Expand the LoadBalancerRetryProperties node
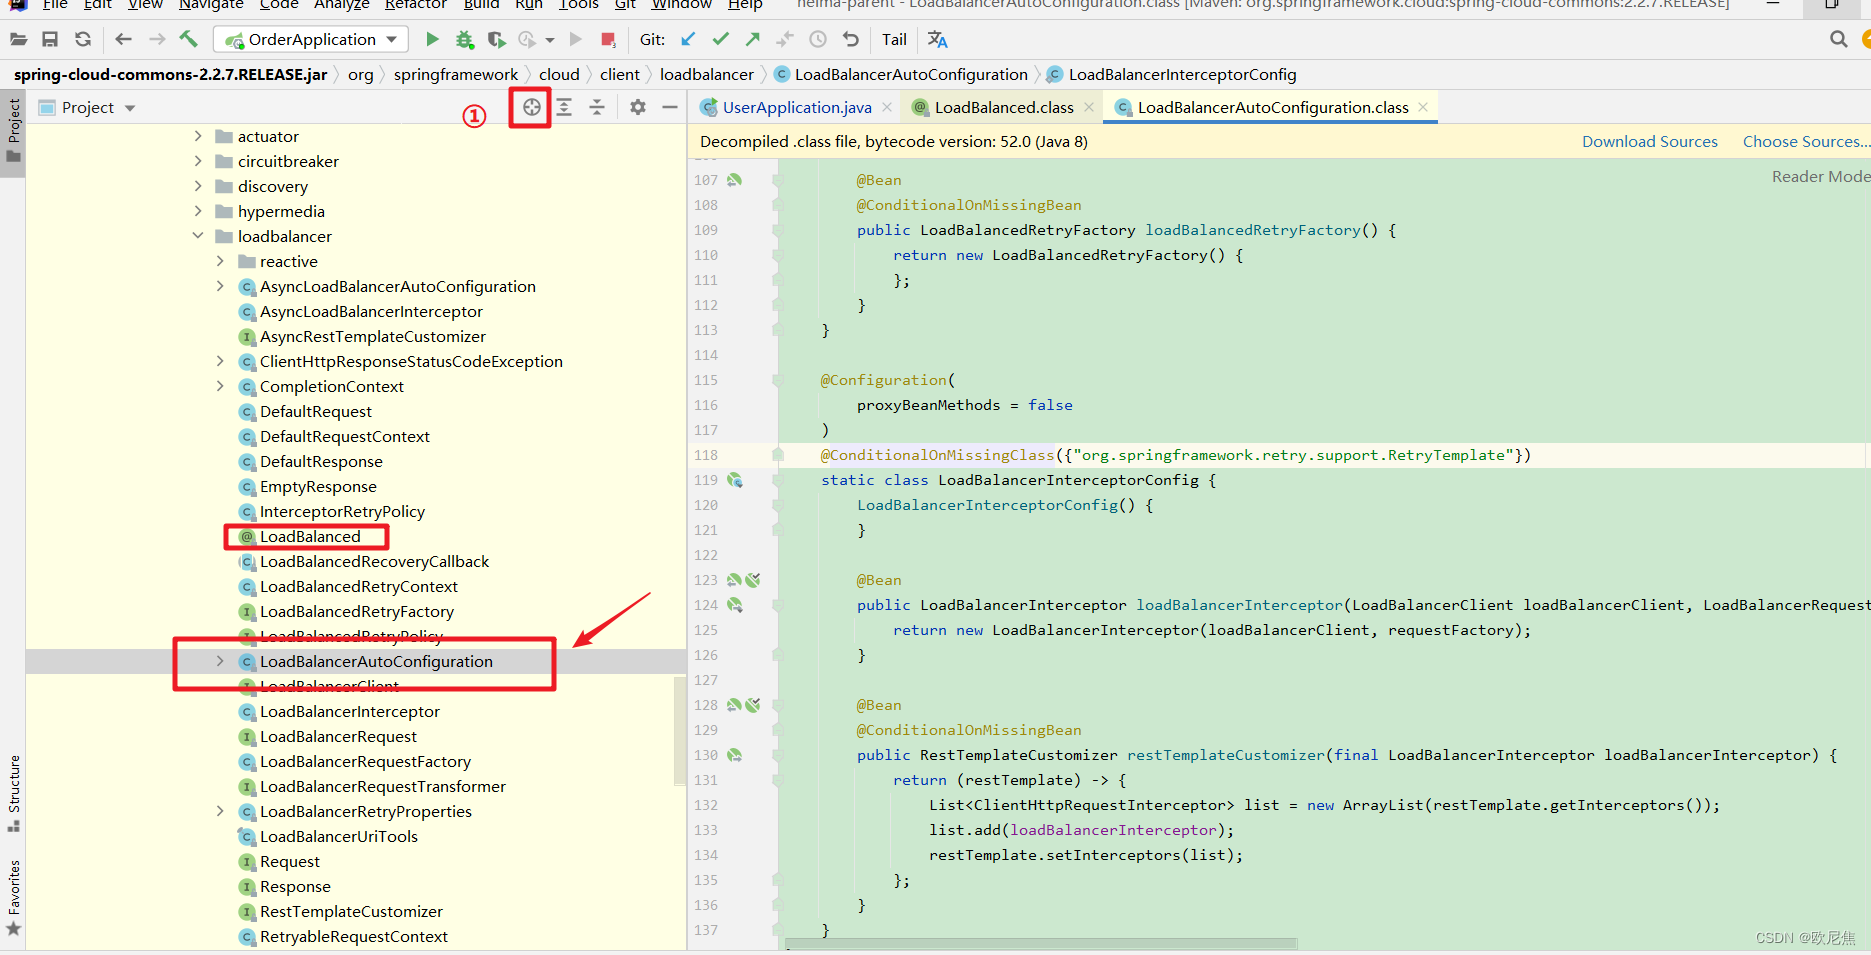Screen dimensions: 1871x955 (220, 811)
